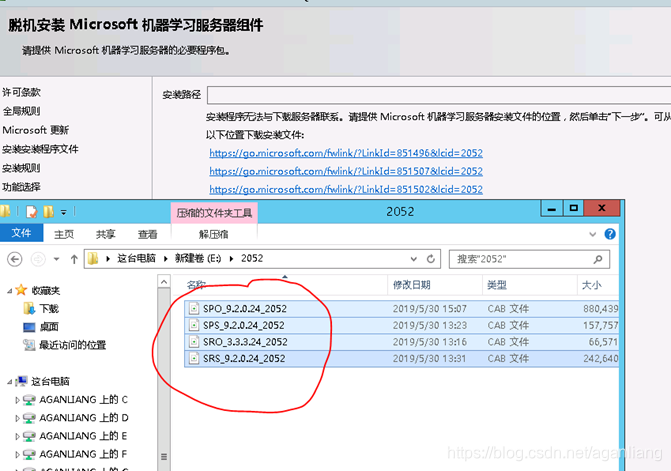Open the 下载 favorites folder
Screen dimensions: 671x471
pos(42,308)
